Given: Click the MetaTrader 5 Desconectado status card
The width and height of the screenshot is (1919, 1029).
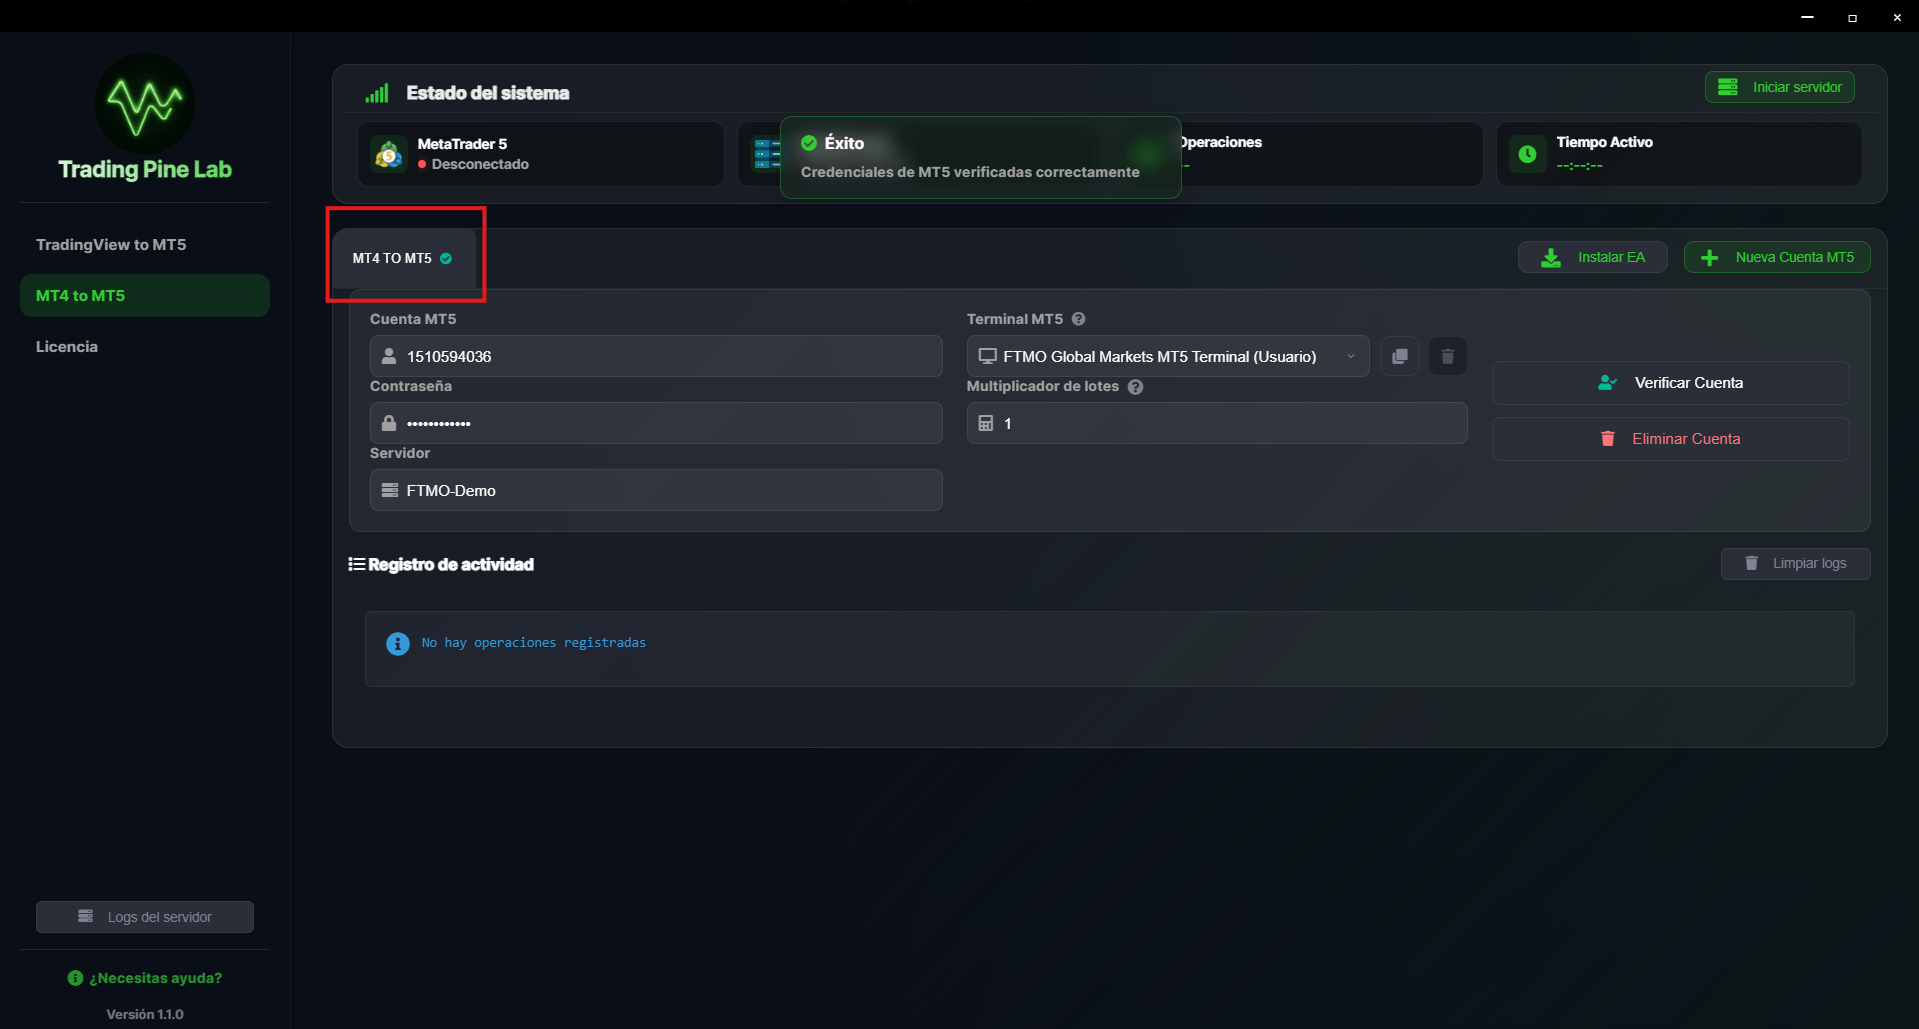Looking at the screenshot, I should pos(541,154).
